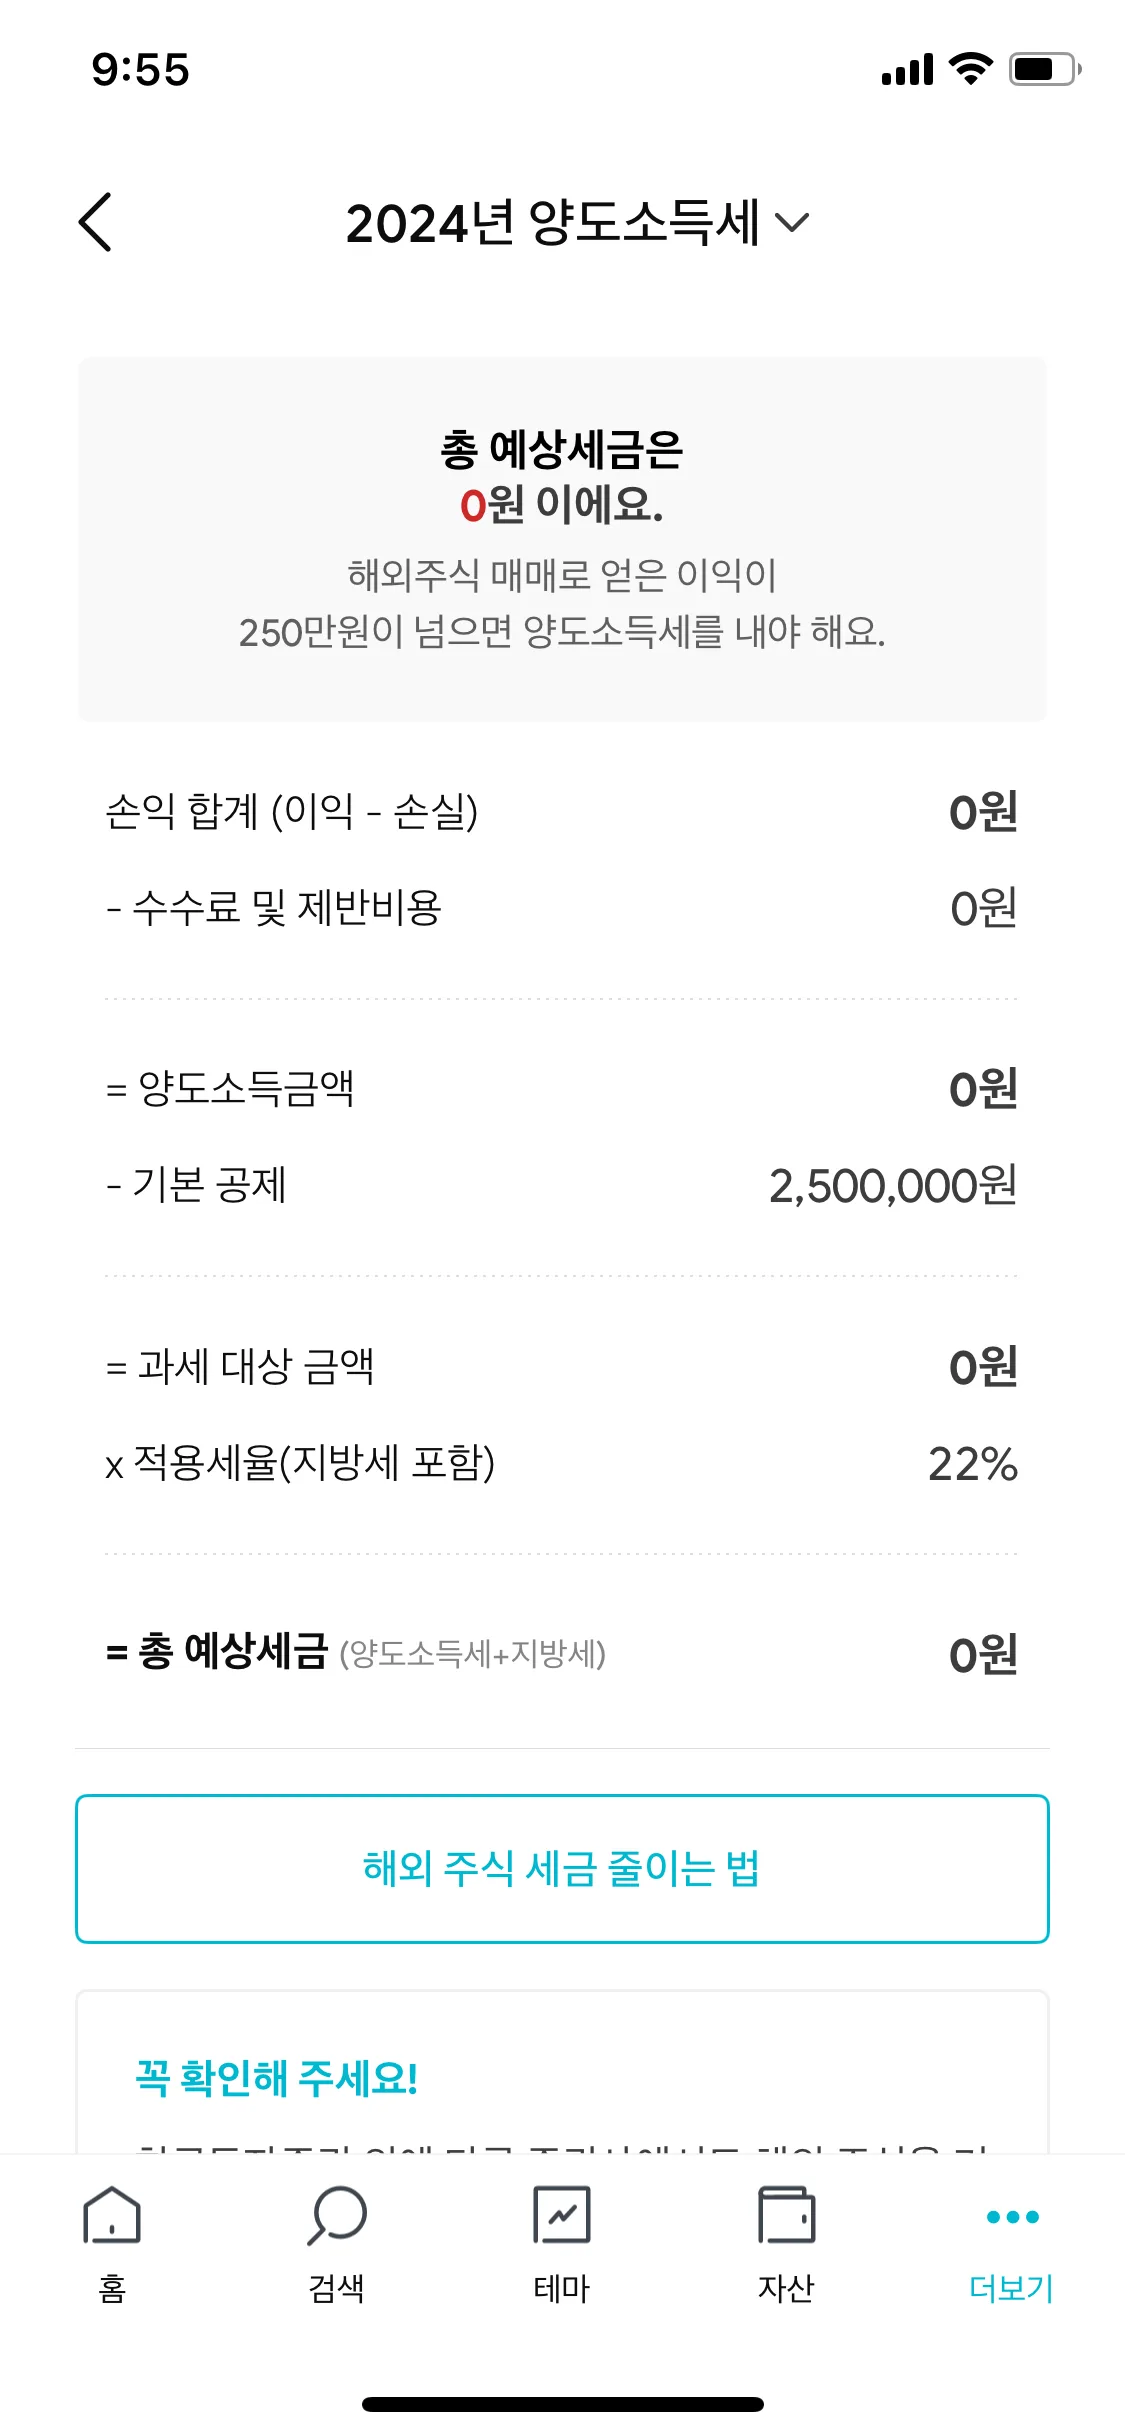Switch to the 검색 tab label
Viewport: 1125px width, 2436px height.
point(337,2288)
